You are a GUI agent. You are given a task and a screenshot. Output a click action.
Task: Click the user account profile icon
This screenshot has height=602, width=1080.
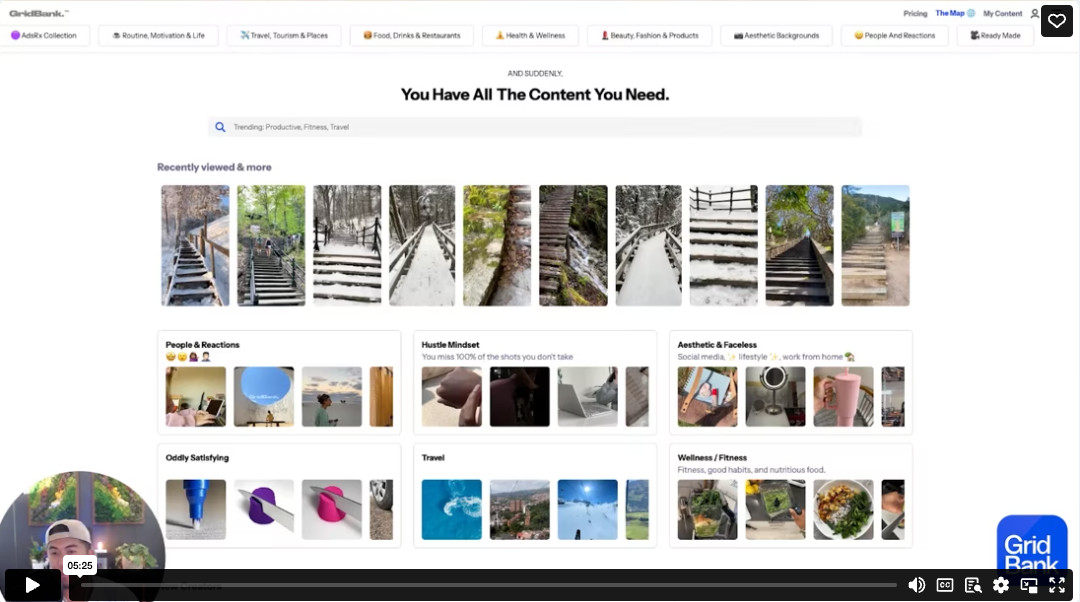(x=1034, y=13)
